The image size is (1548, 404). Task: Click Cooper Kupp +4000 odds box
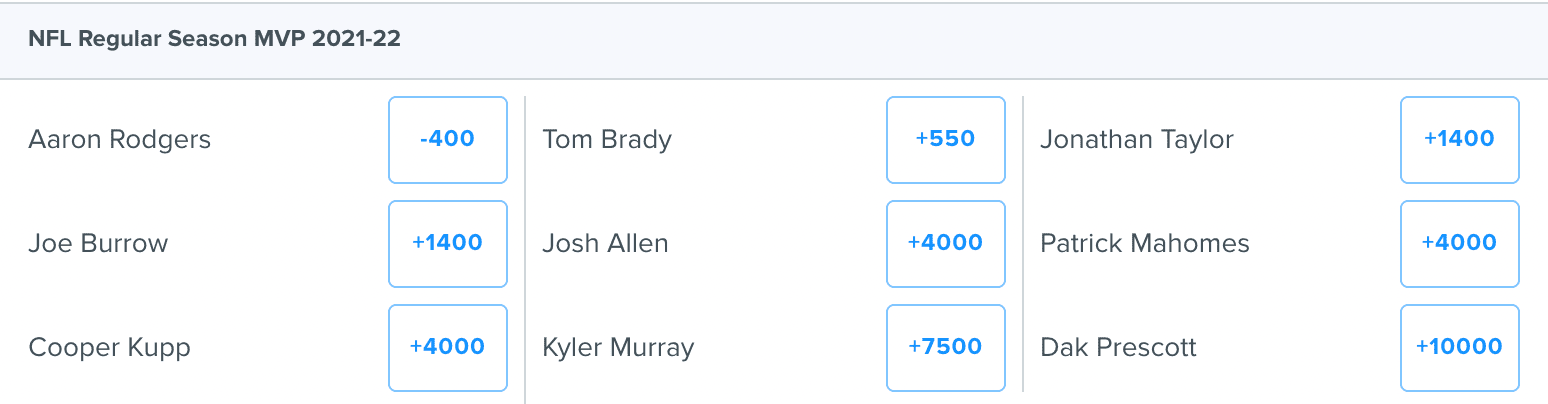pyautogui.click(x=448, y=348)
